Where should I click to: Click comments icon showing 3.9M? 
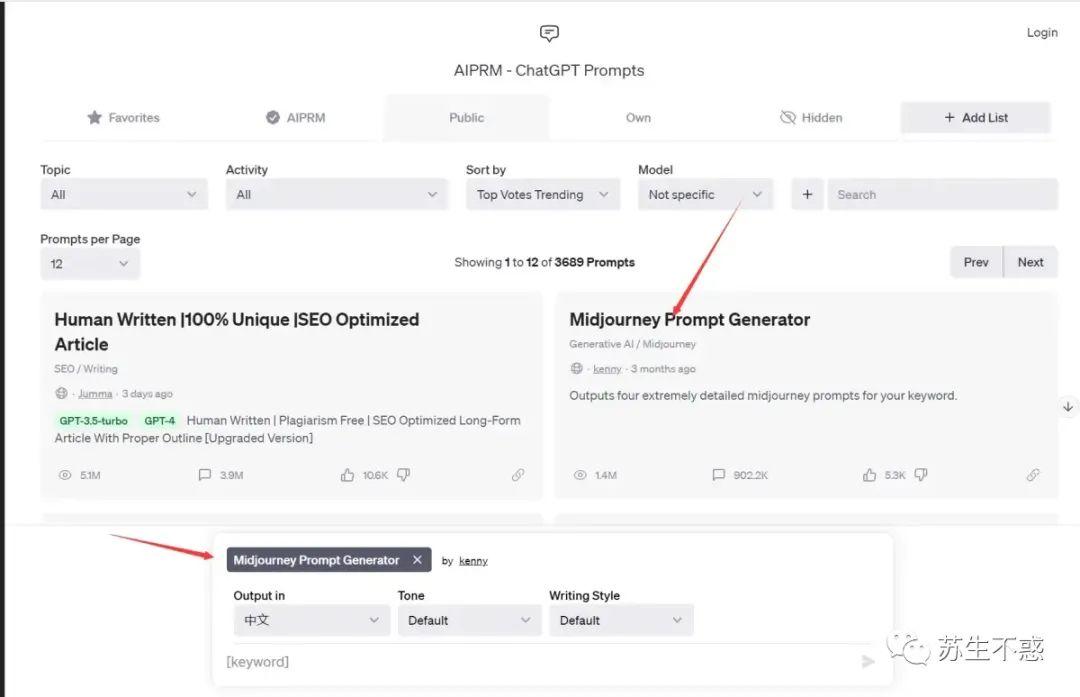[205, 475]
